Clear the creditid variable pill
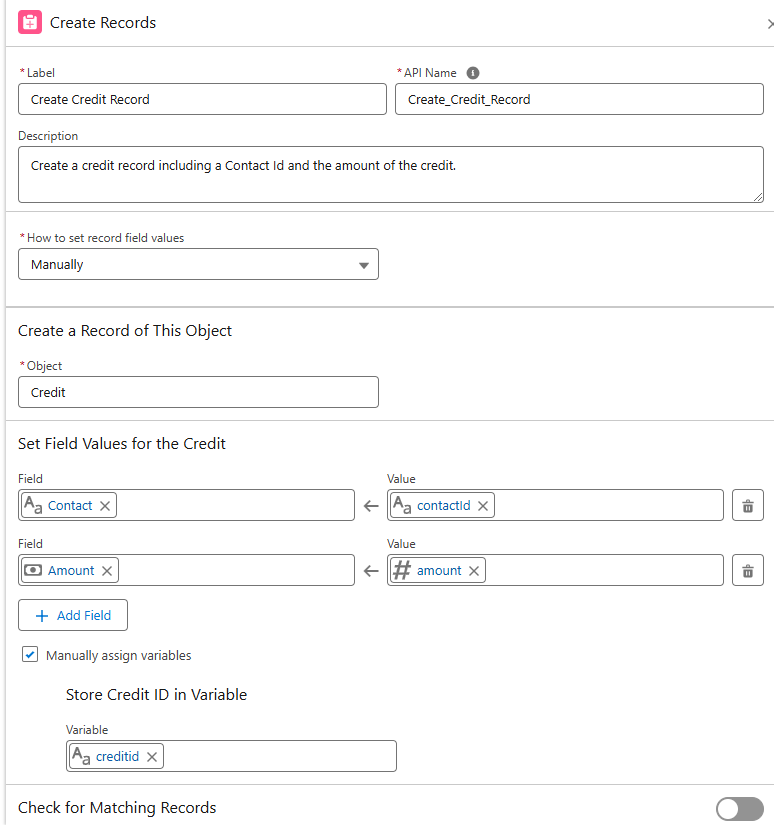 click(152, 757)
